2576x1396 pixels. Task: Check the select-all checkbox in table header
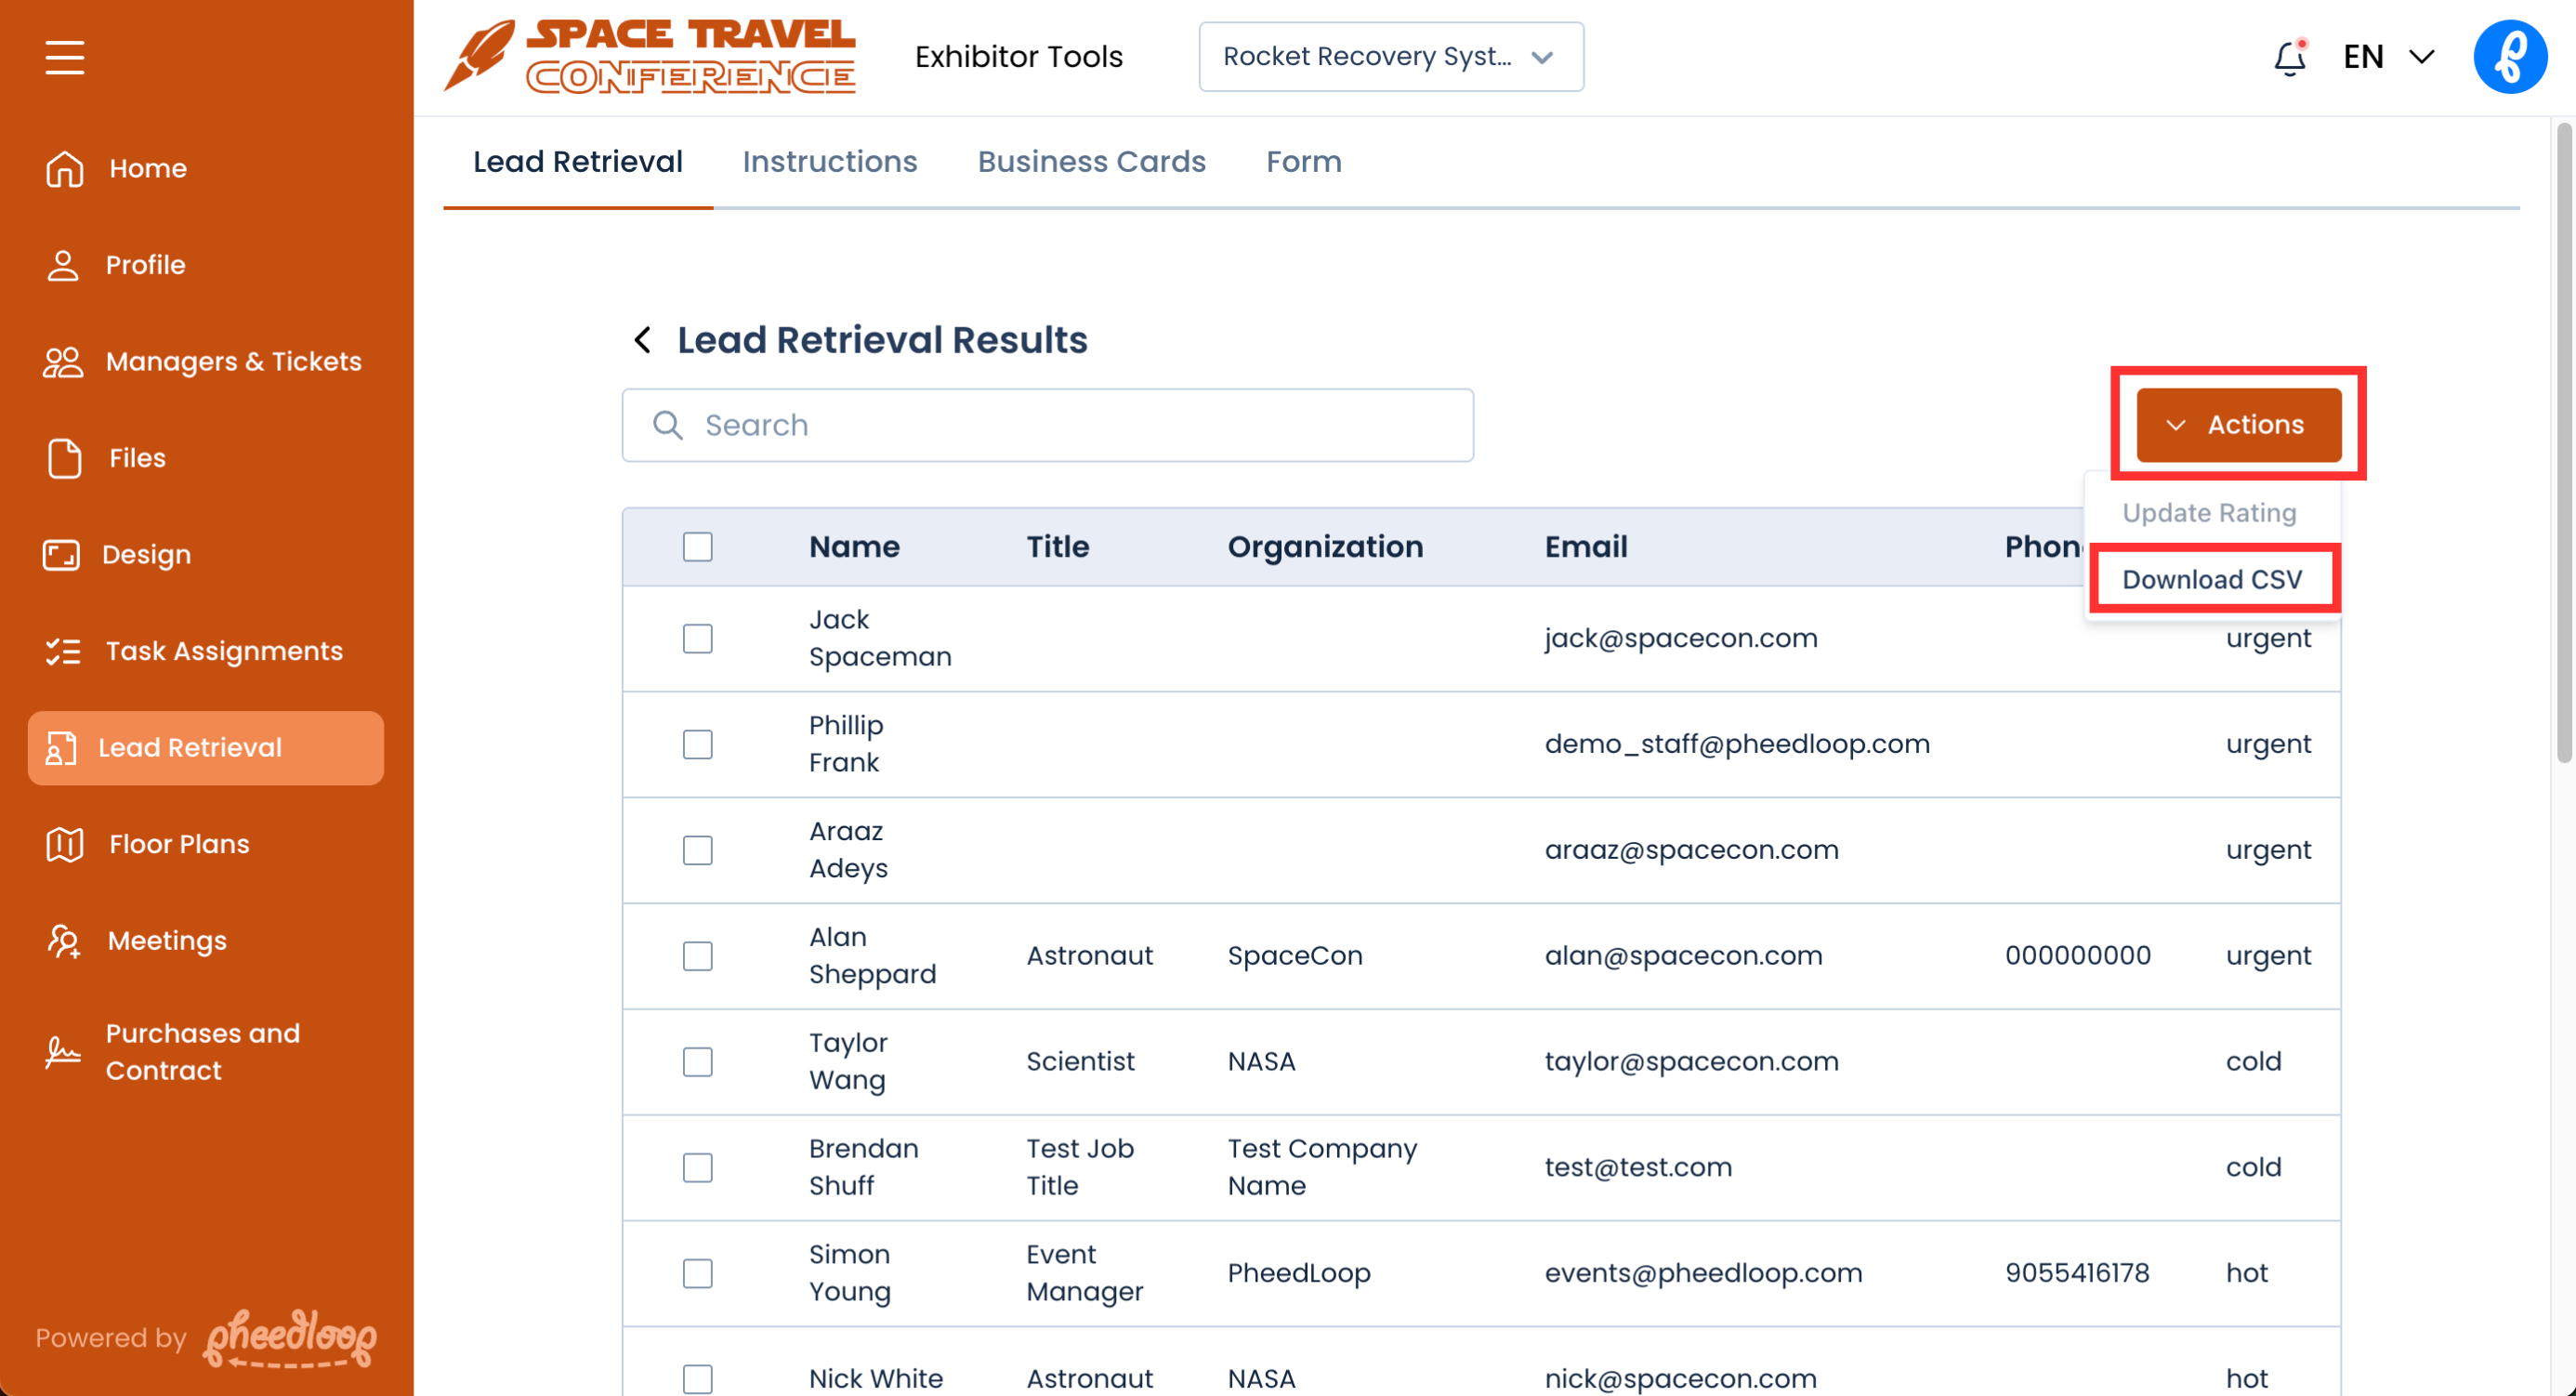coord(697,546)
